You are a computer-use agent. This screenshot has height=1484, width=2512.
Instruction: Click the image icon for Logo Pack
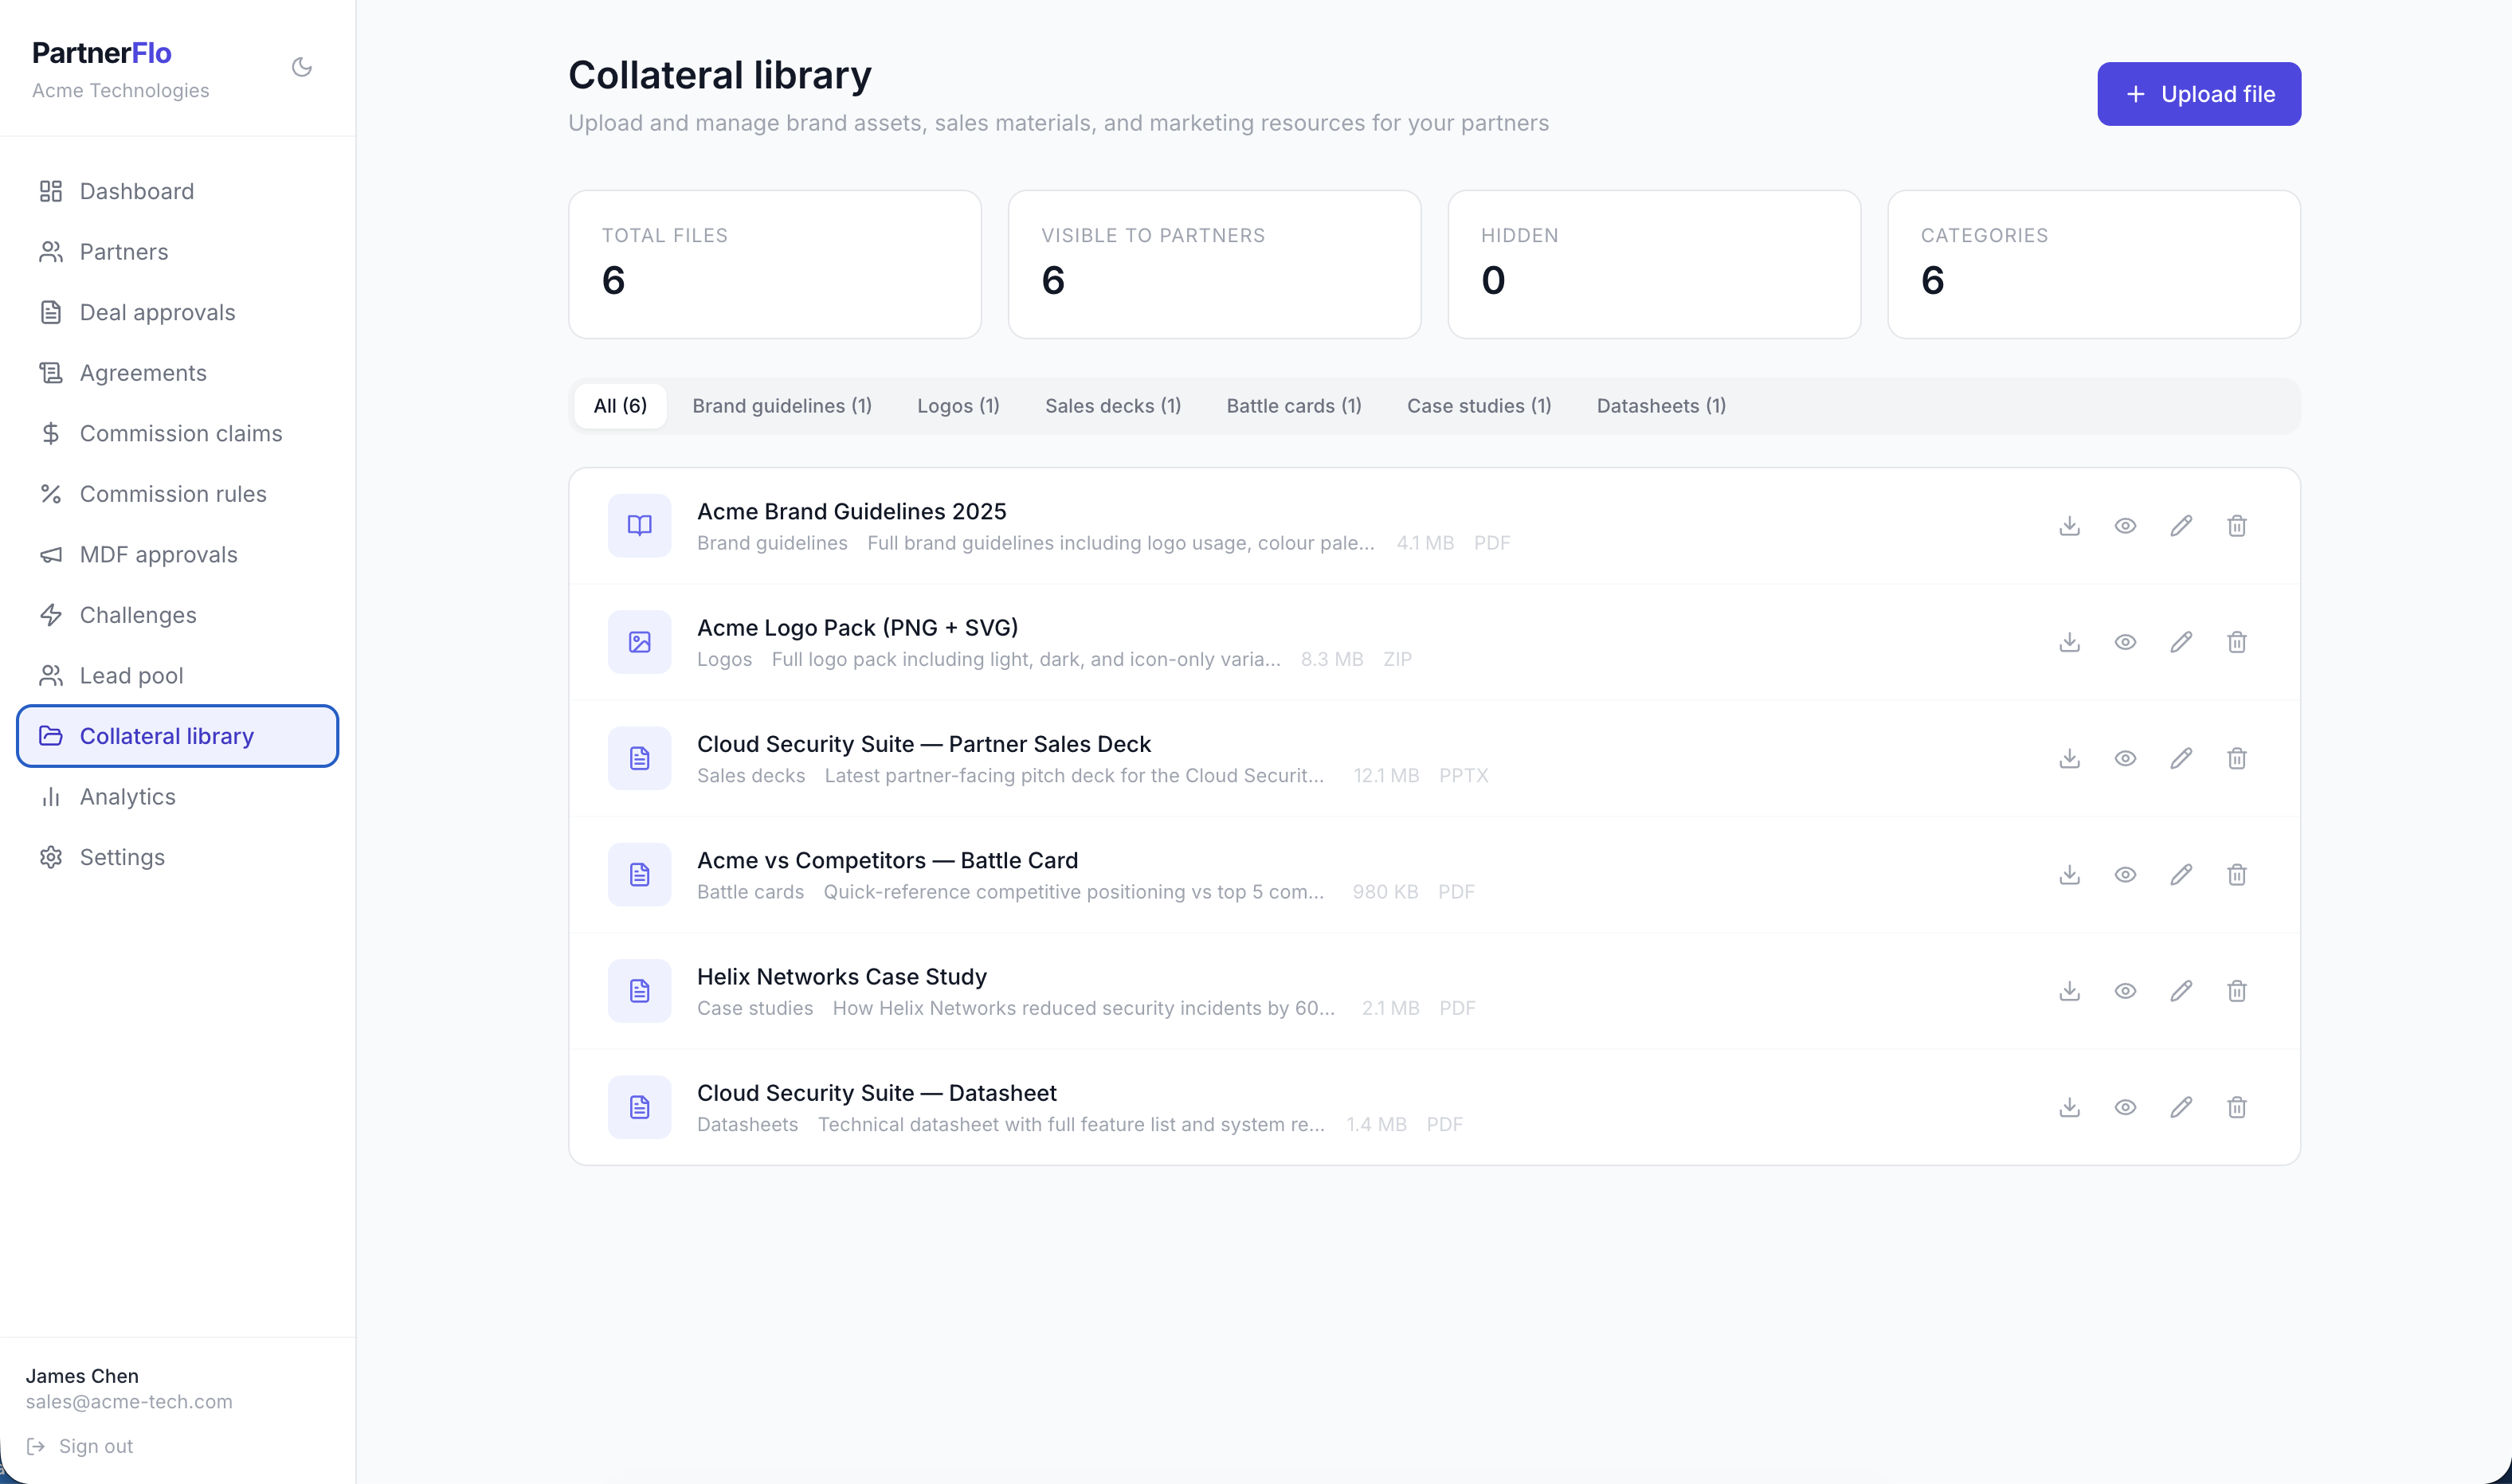639,642
